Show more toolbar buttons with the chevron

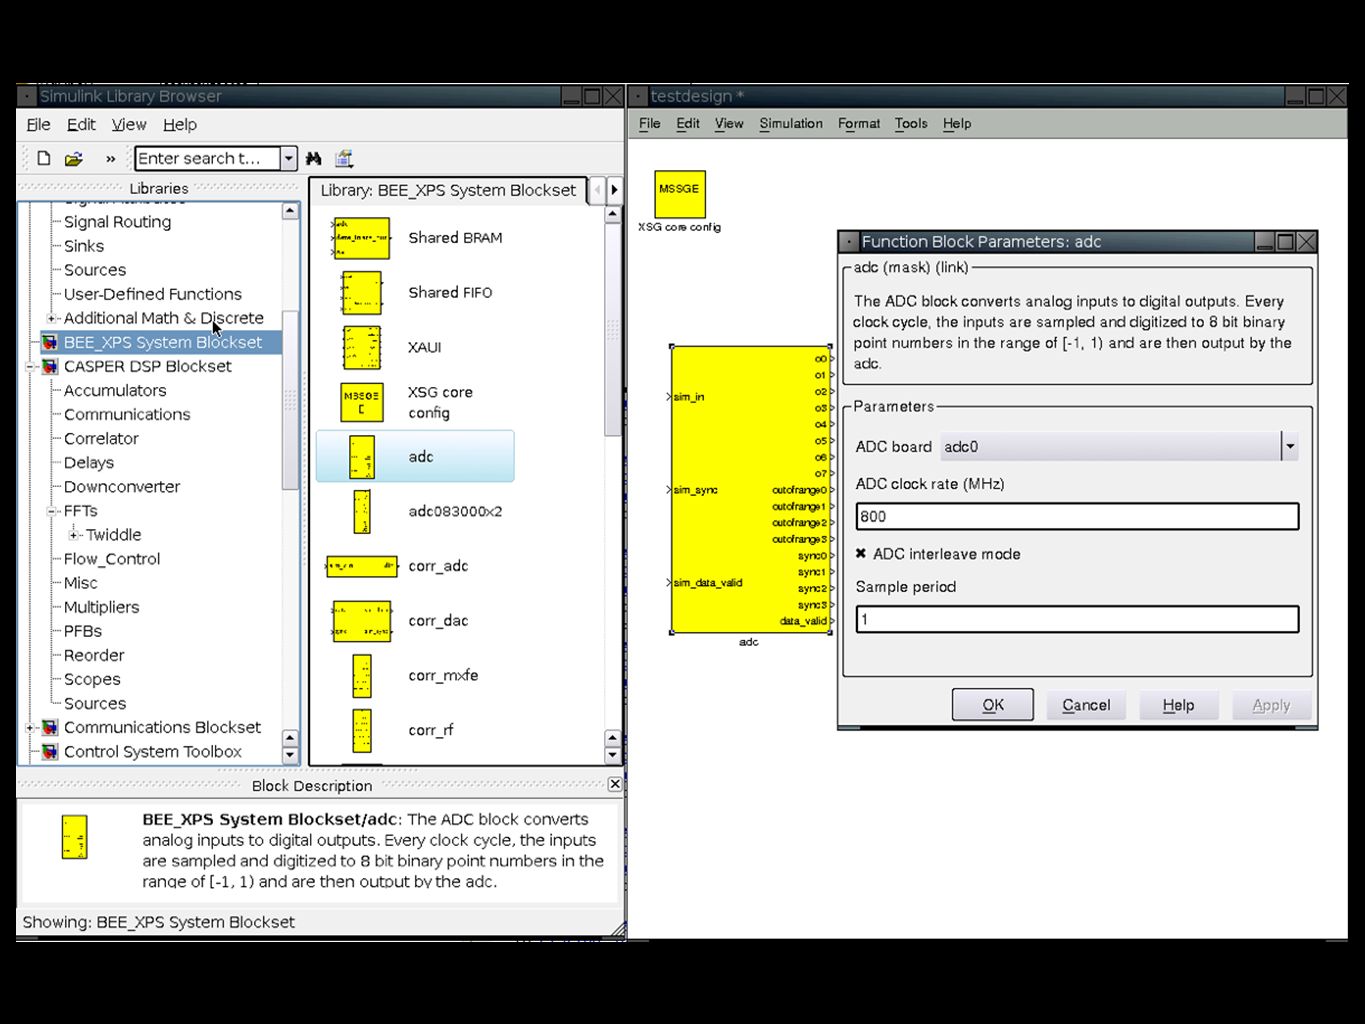(x=110, y=158)
